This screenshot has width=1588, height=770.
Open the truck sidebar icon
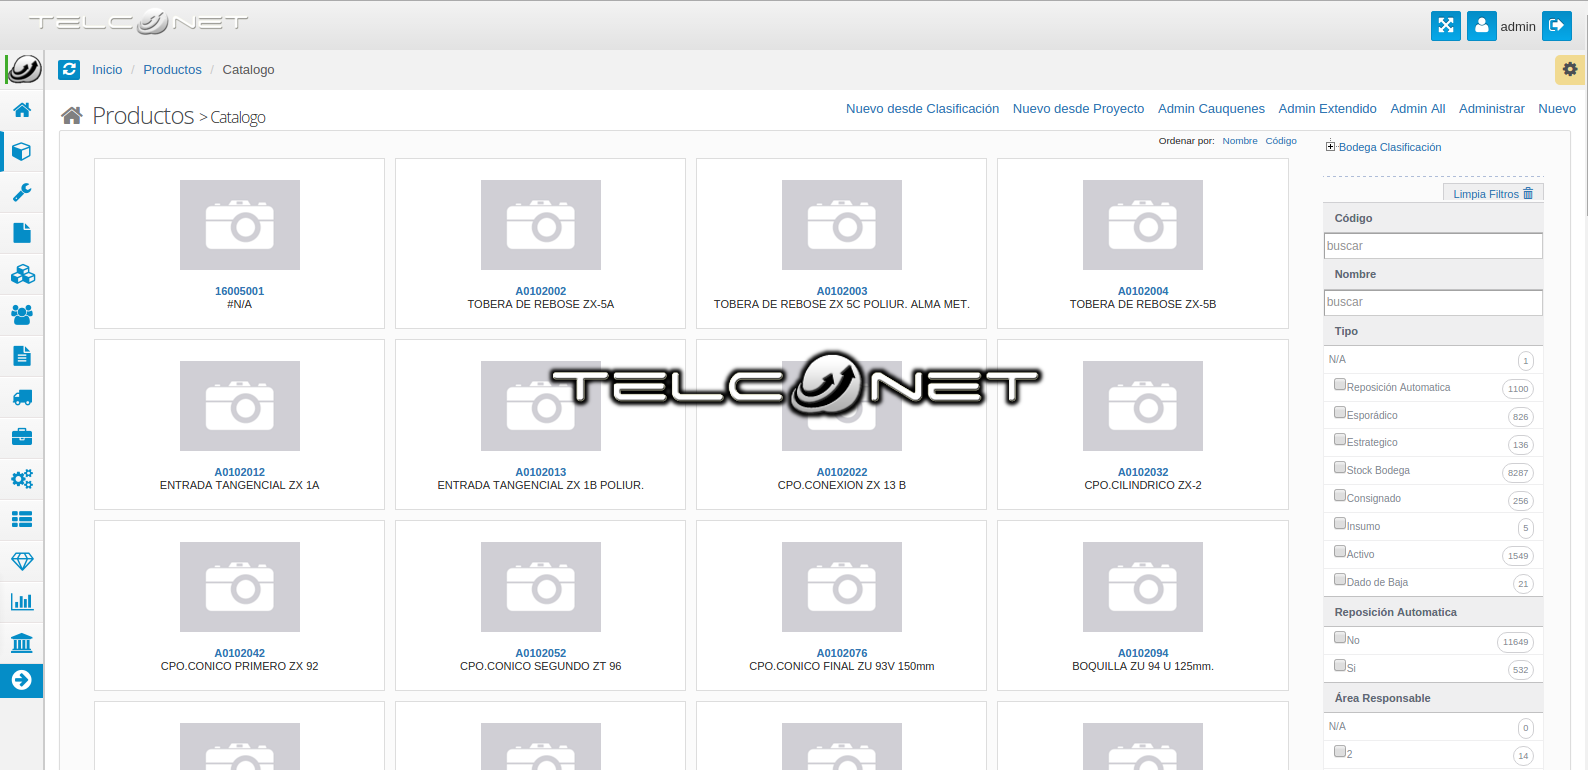pyautogui.click(x=22, y=397)
